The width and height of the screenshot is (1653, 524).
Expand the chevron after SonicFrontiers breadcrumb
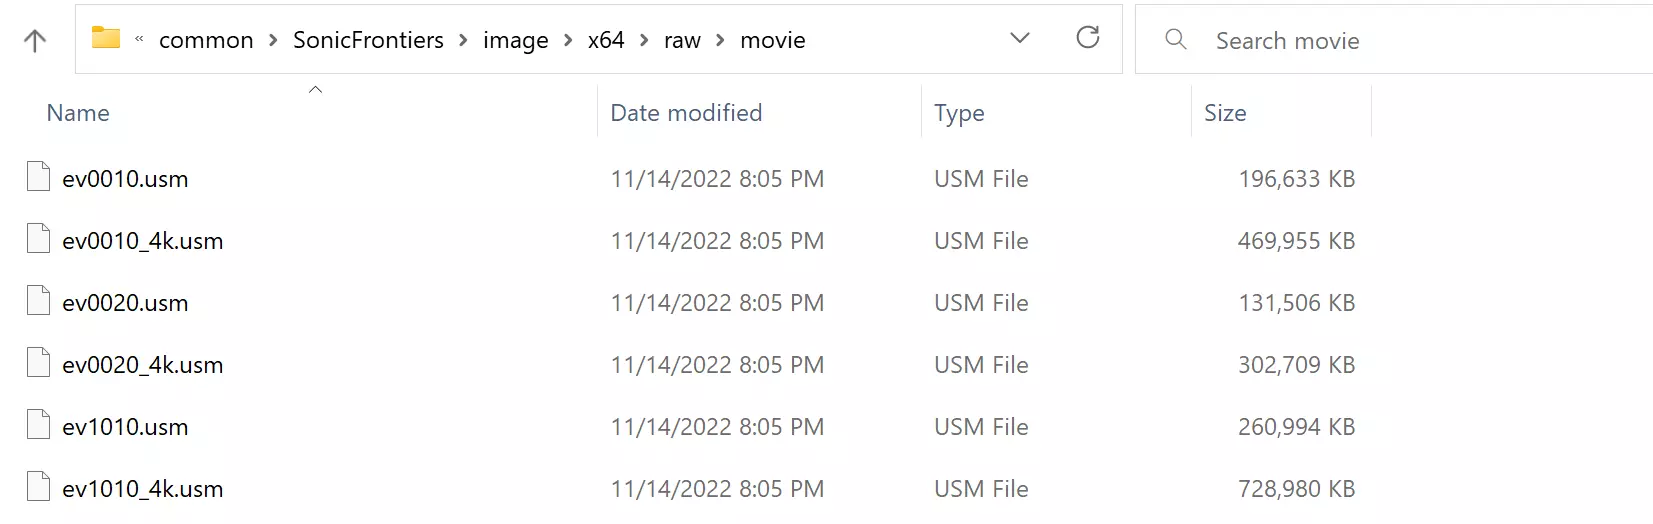pos(463,41)
